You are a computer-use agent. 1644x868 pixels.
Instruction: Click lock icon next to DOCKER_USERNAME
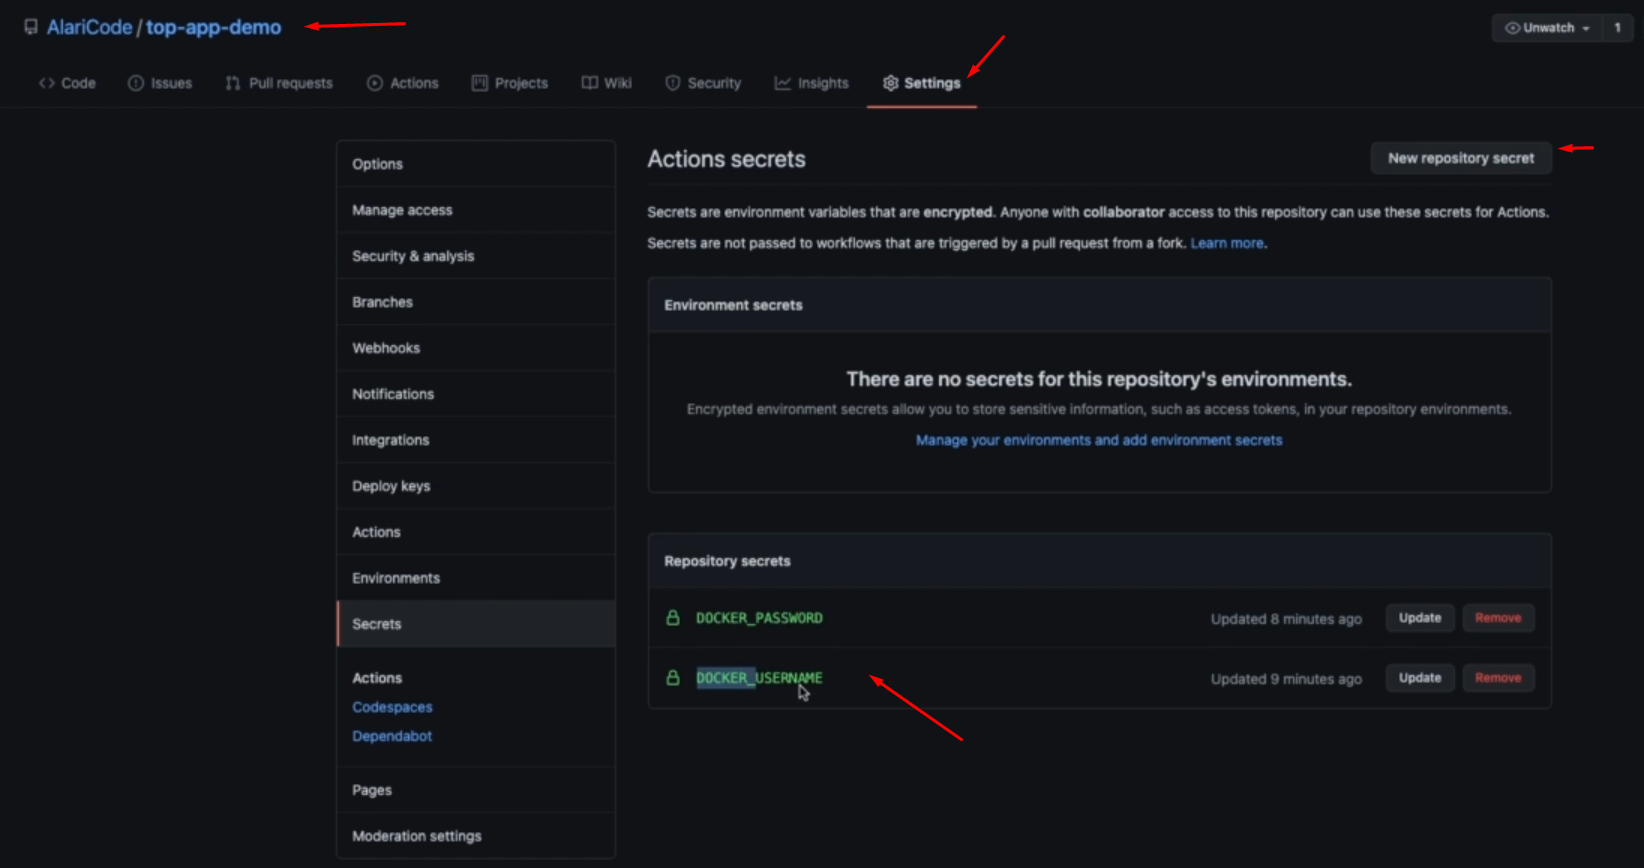click(673, 678)
